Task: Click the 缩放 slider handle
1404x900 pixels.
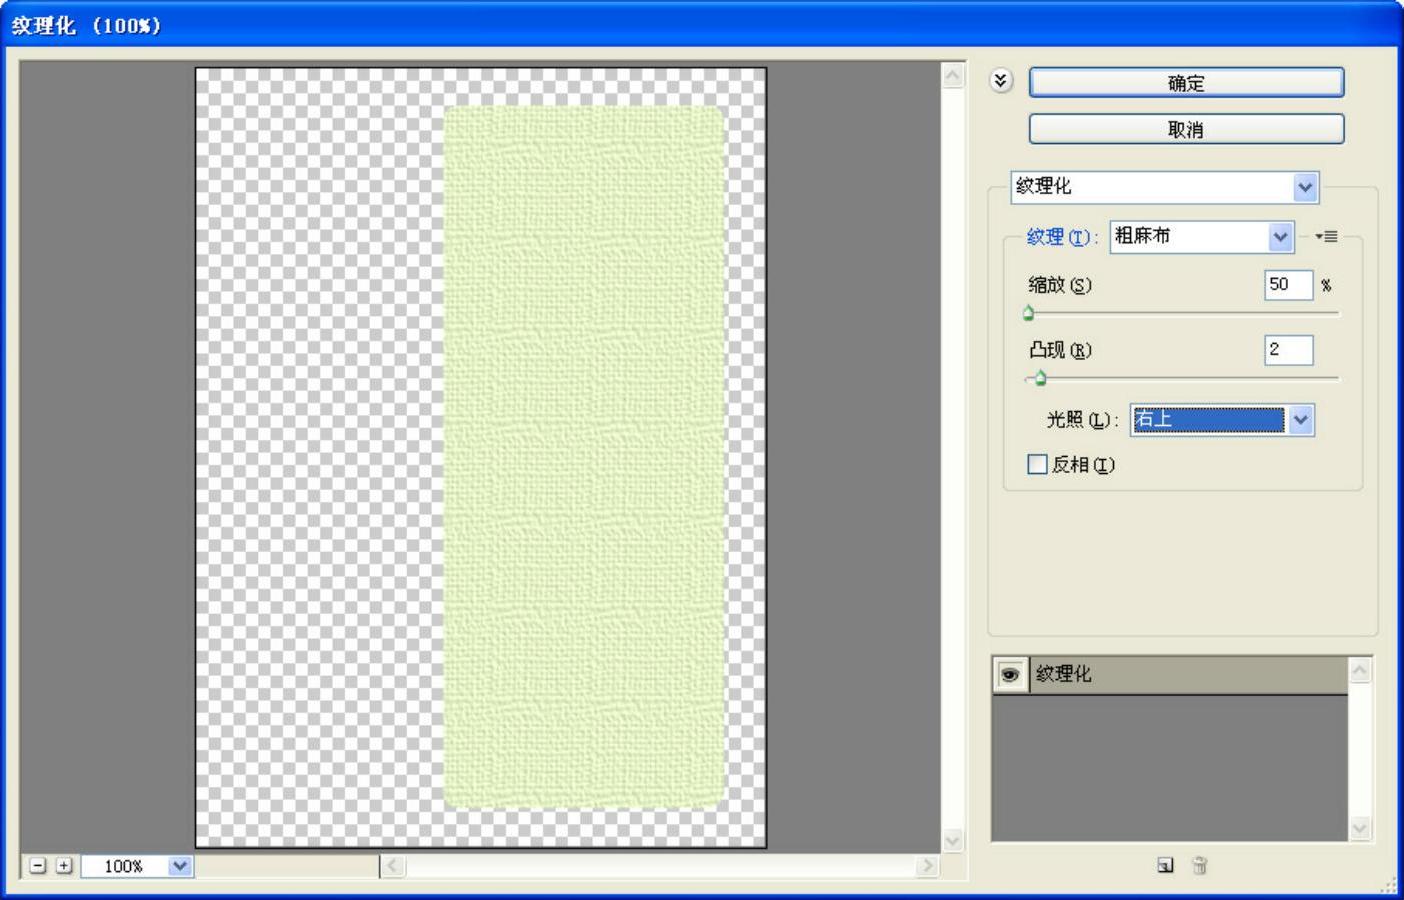Action: 1029,314
